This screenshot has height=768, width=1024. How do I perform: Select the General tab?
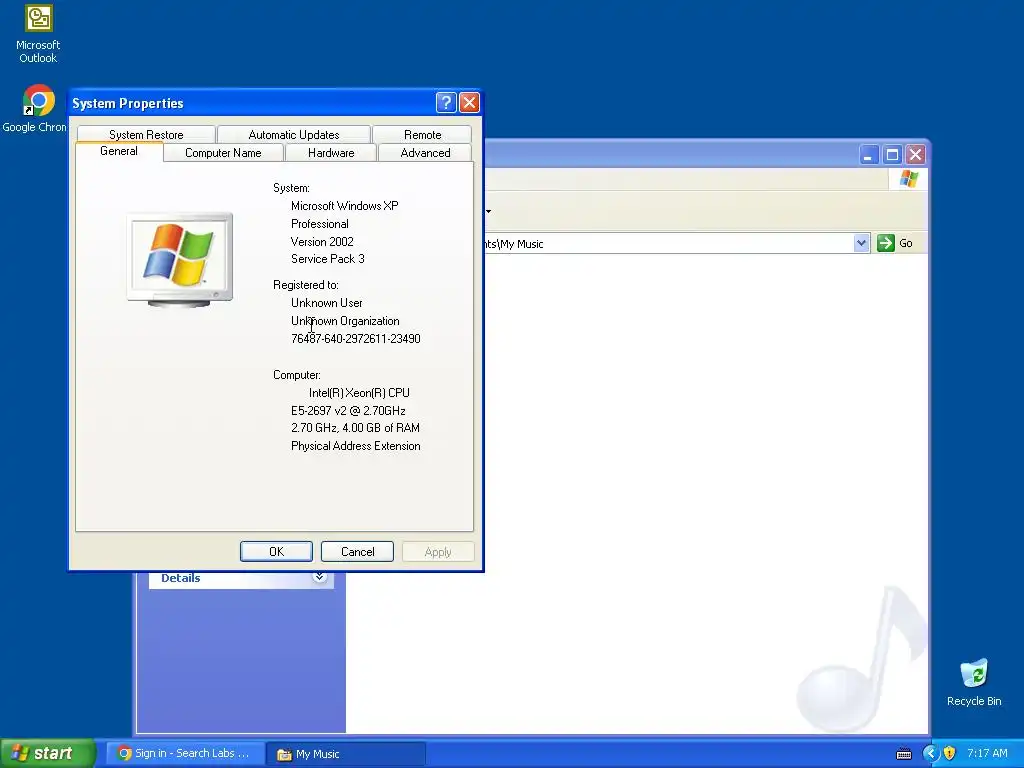point(119,151)
